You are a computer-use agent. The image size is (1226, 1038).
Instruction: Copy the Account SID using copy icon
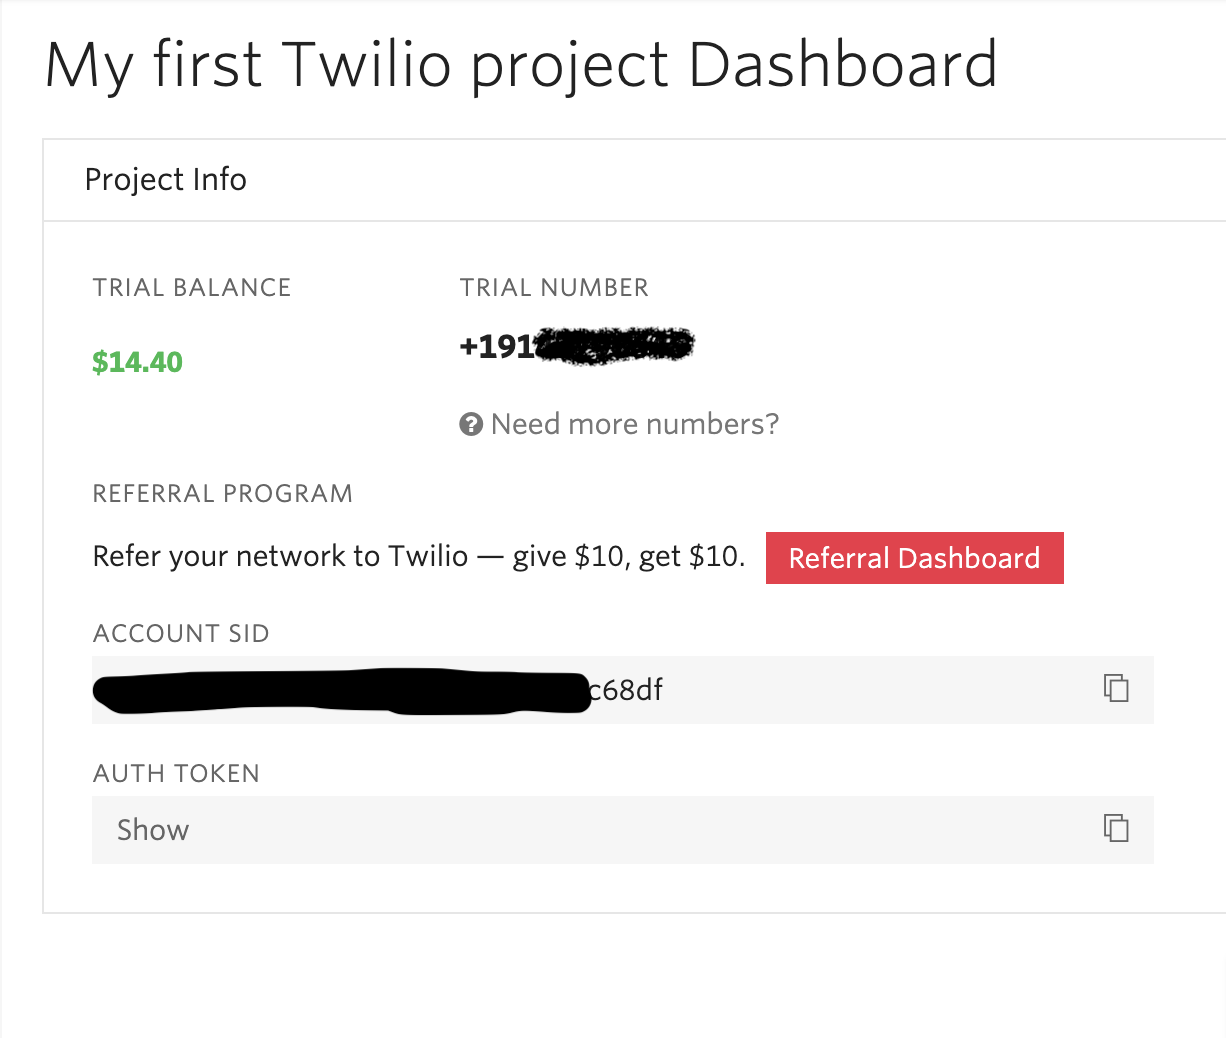coord(1116,688)
